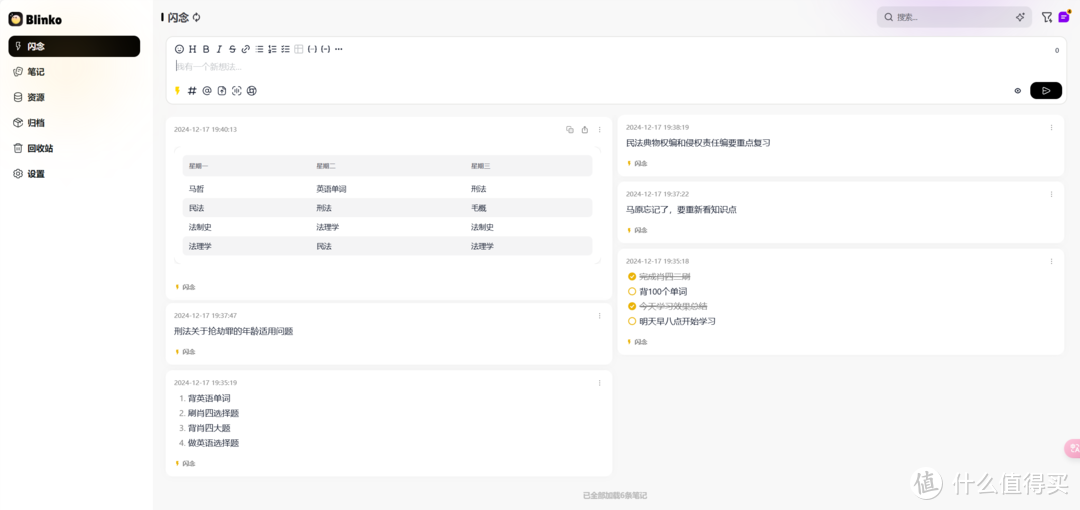1080x510 pixels.
Task: Send the note with black submit button
Action: coord(1046,91)
